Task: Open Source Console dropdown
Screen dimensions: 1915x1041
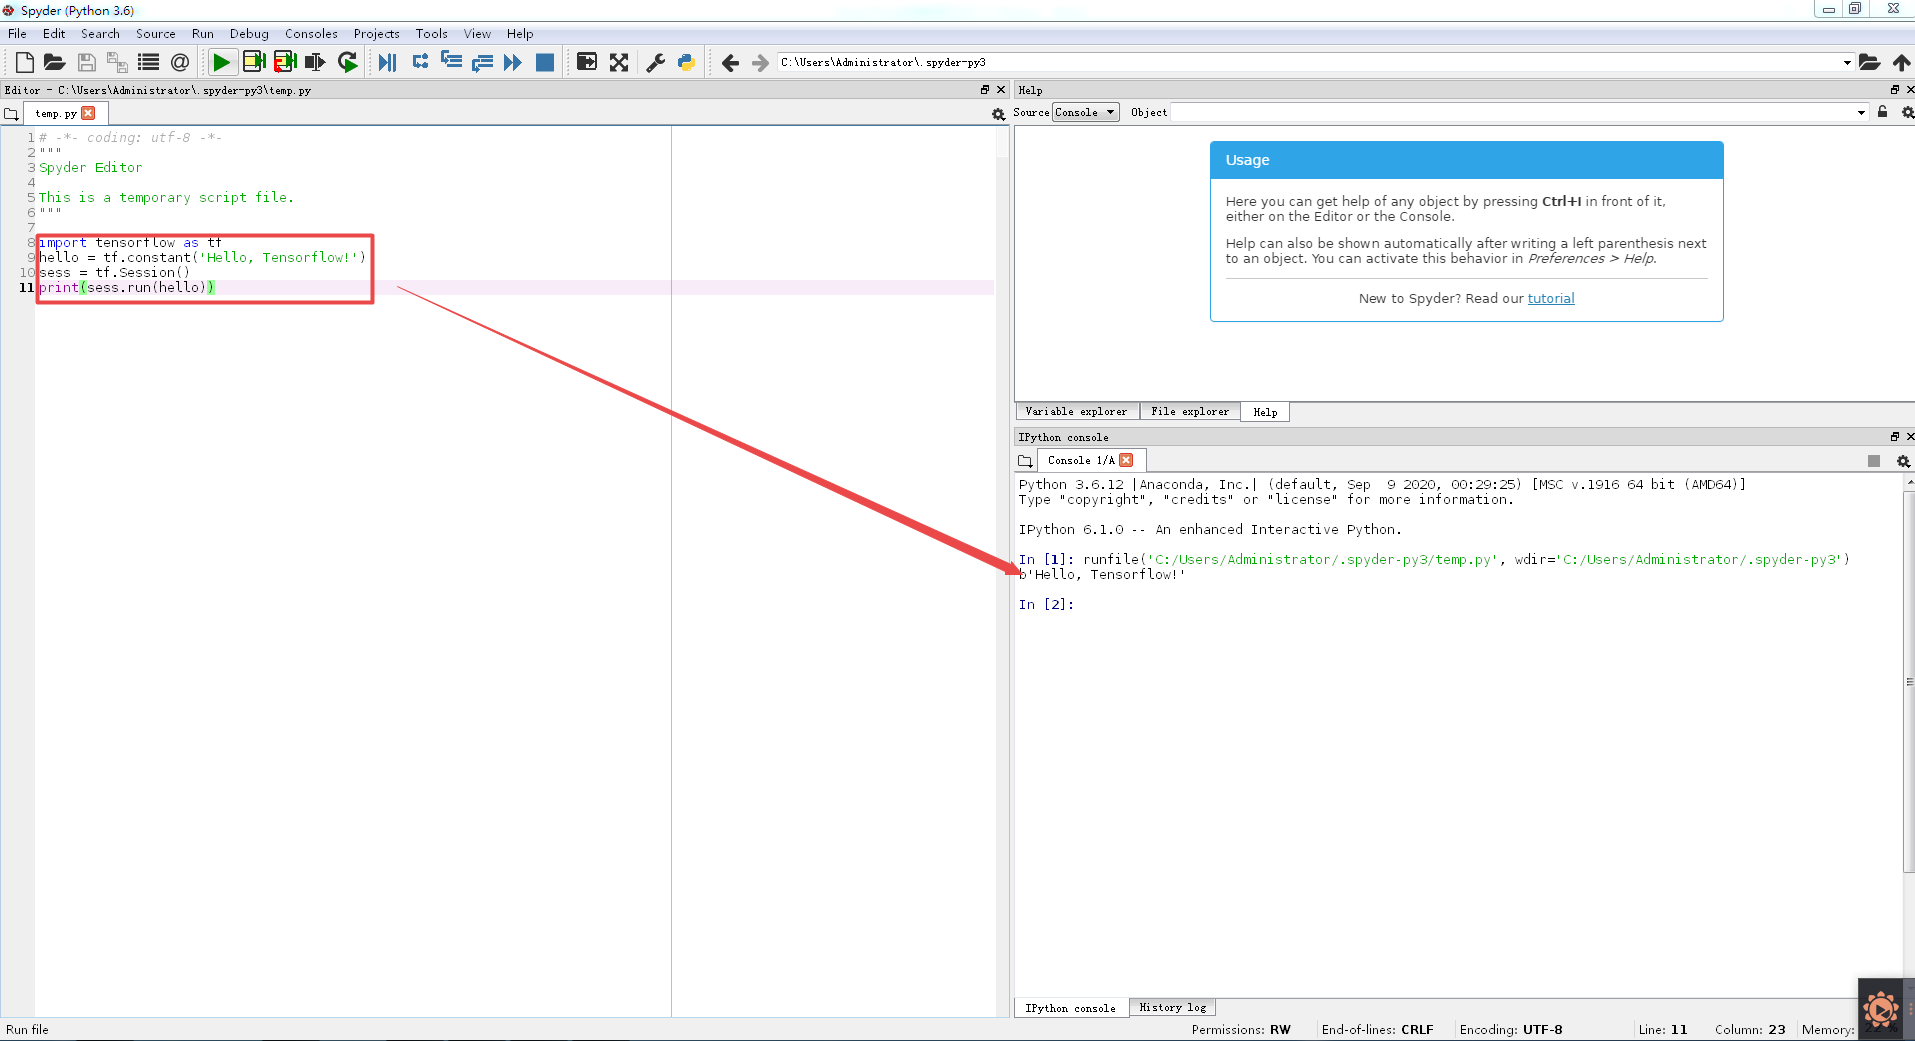Action: pos(1086,112)
